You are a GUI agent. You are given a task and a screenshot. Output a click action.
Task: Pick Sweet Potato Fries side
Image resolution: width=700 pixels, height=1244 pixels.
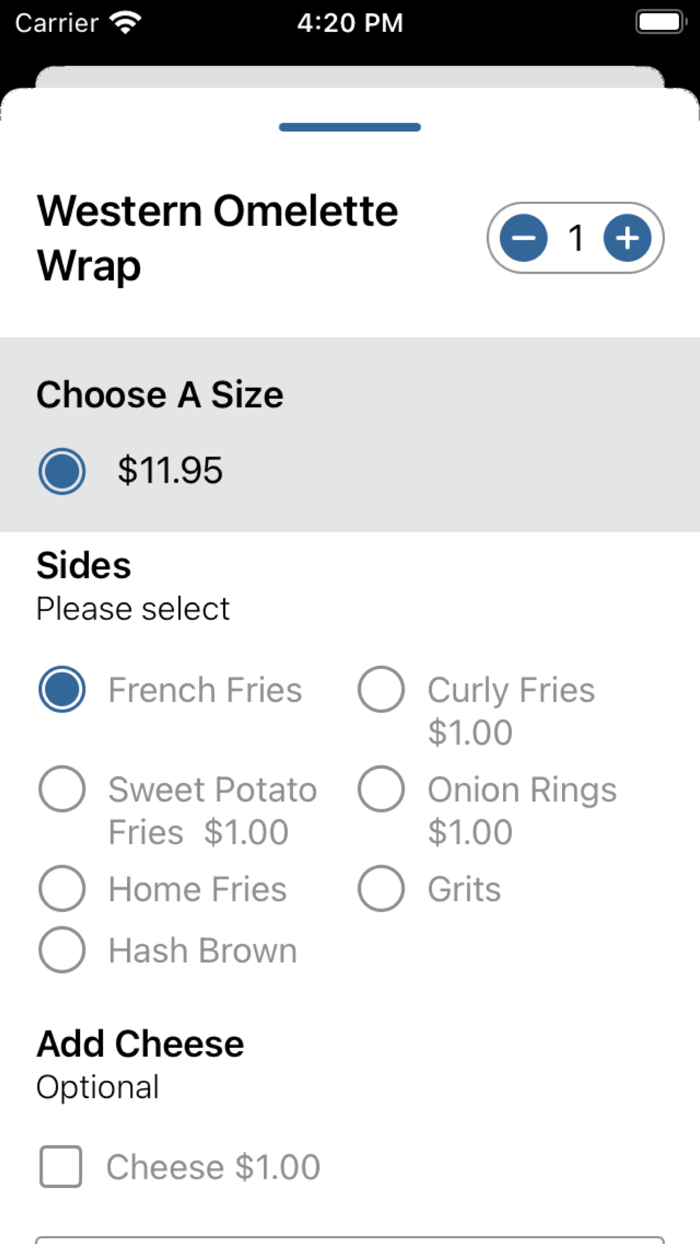tap(61, 789)
